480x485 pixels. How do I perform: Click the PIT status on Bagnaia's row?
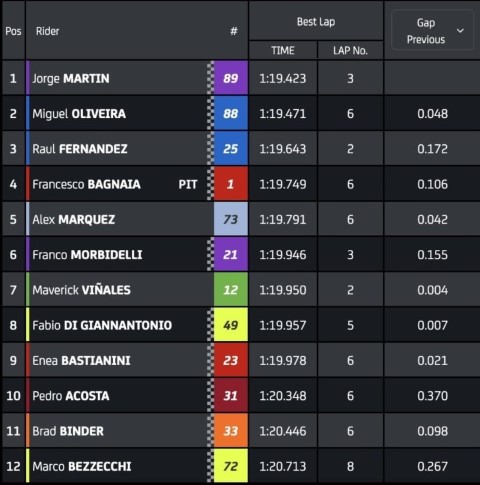188,184
